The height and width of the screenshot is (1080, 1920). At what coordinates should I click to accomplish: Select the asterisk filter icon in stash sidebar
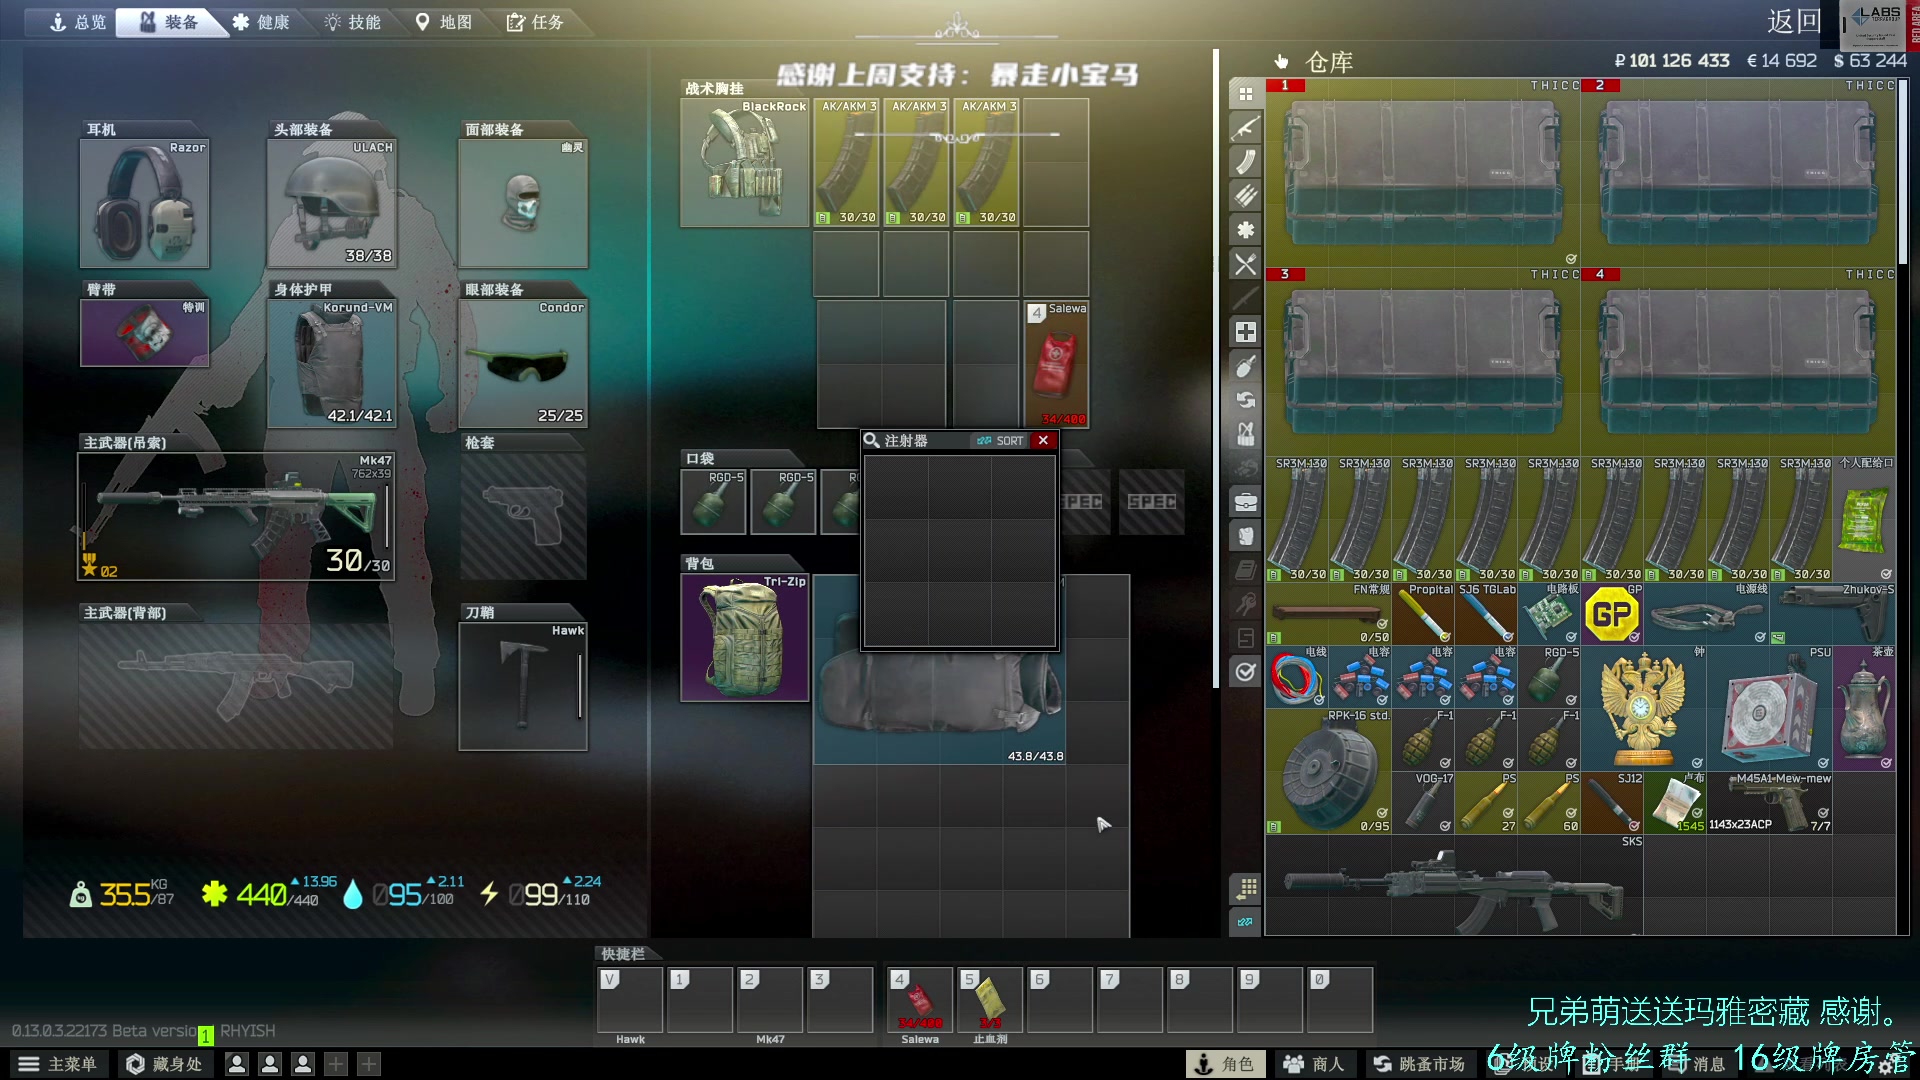coord(1245,230)
